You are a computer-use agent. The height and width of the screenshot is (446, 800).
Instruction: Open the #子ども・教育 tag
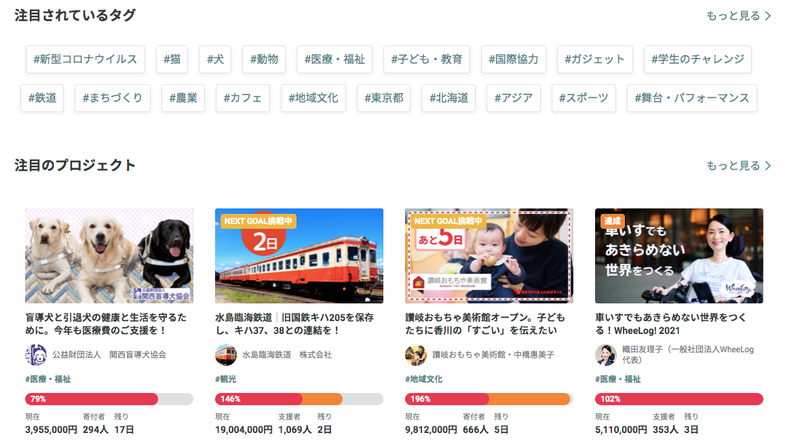click(427, 59)
